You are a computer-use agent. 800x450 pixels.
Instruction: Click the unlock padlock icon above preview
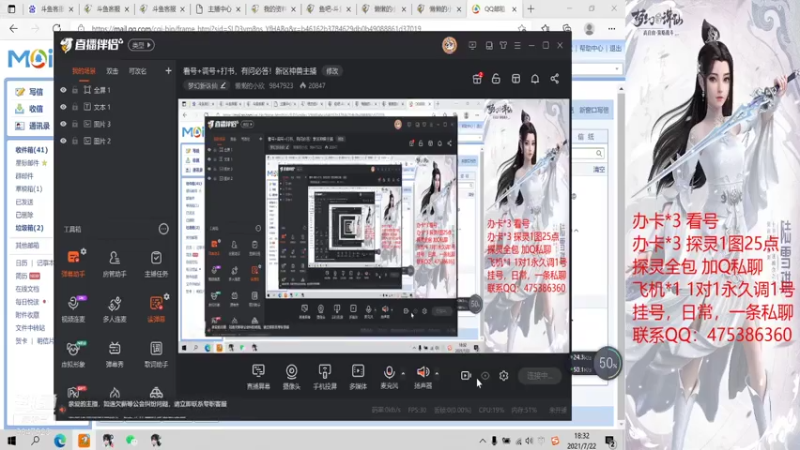496,79
